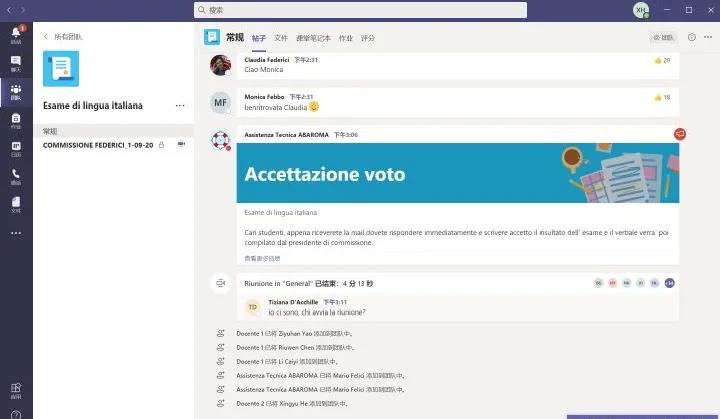The image size is (720, 419).
Task: Click the system row mentioning Riuwen Chen
Action: [295, 348]
